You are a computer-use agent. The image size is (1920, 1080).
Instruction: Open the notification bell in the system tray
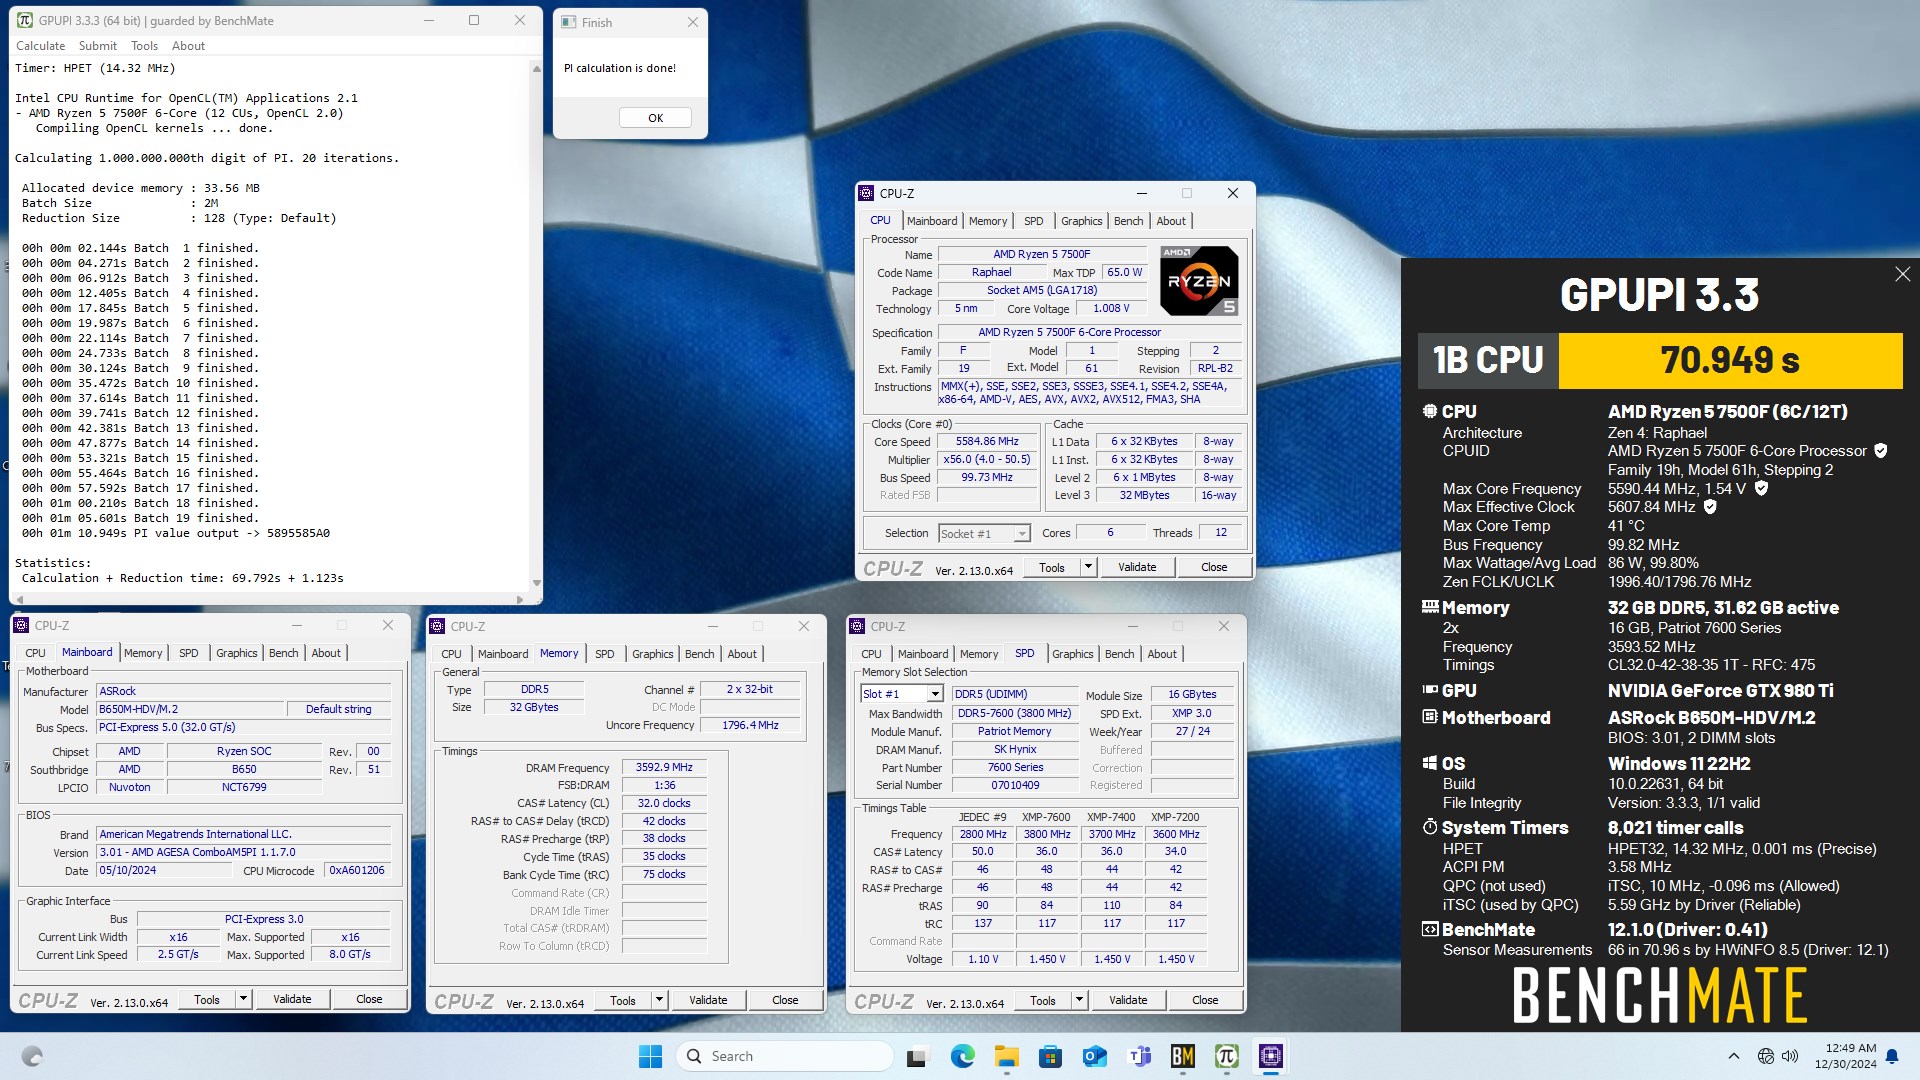click(1892, 1056)
